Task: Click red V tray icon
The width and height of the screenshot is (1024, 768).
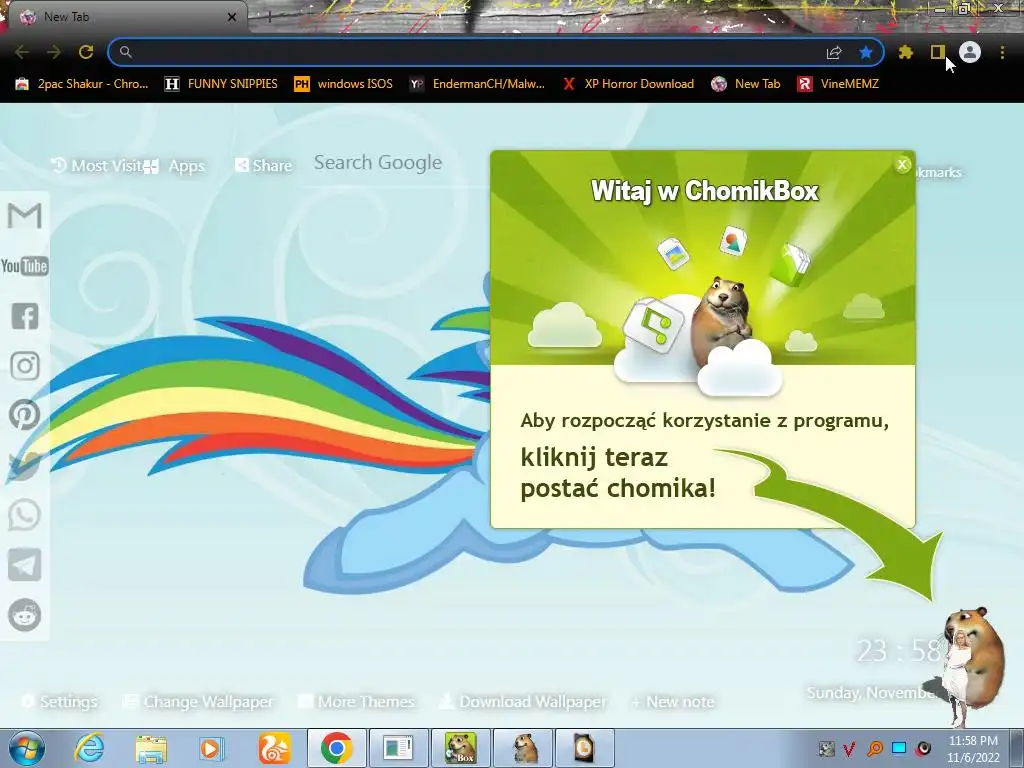Action: tap(850, 748)
